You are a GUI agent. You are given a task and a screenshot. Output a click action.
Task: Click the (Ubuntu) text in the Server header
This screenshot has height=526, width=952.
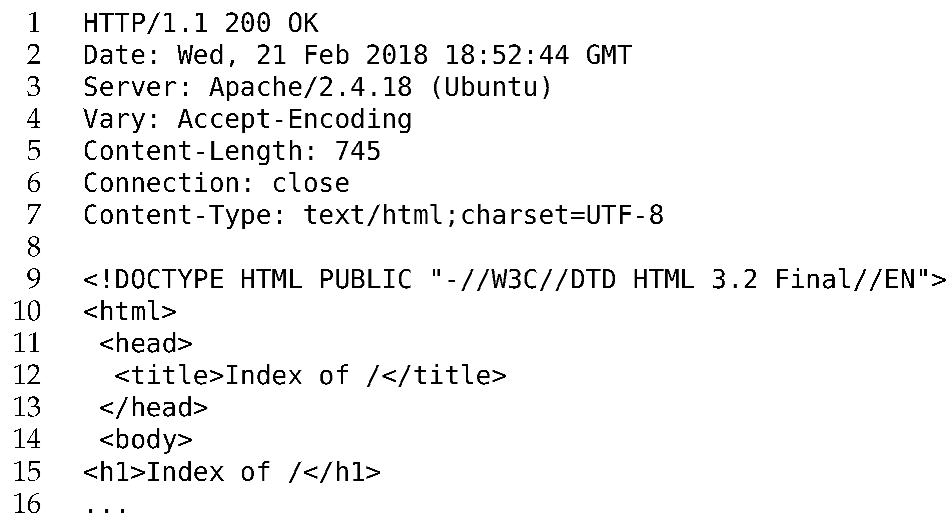point(490,87)
